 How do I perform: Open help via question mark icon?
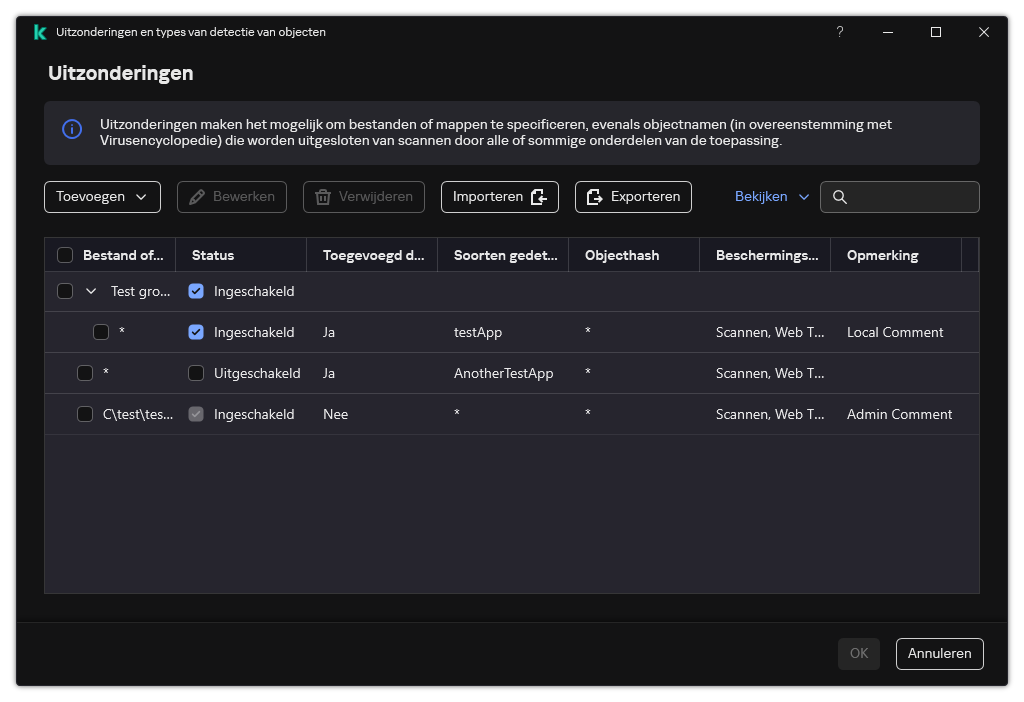pos(839,32)
